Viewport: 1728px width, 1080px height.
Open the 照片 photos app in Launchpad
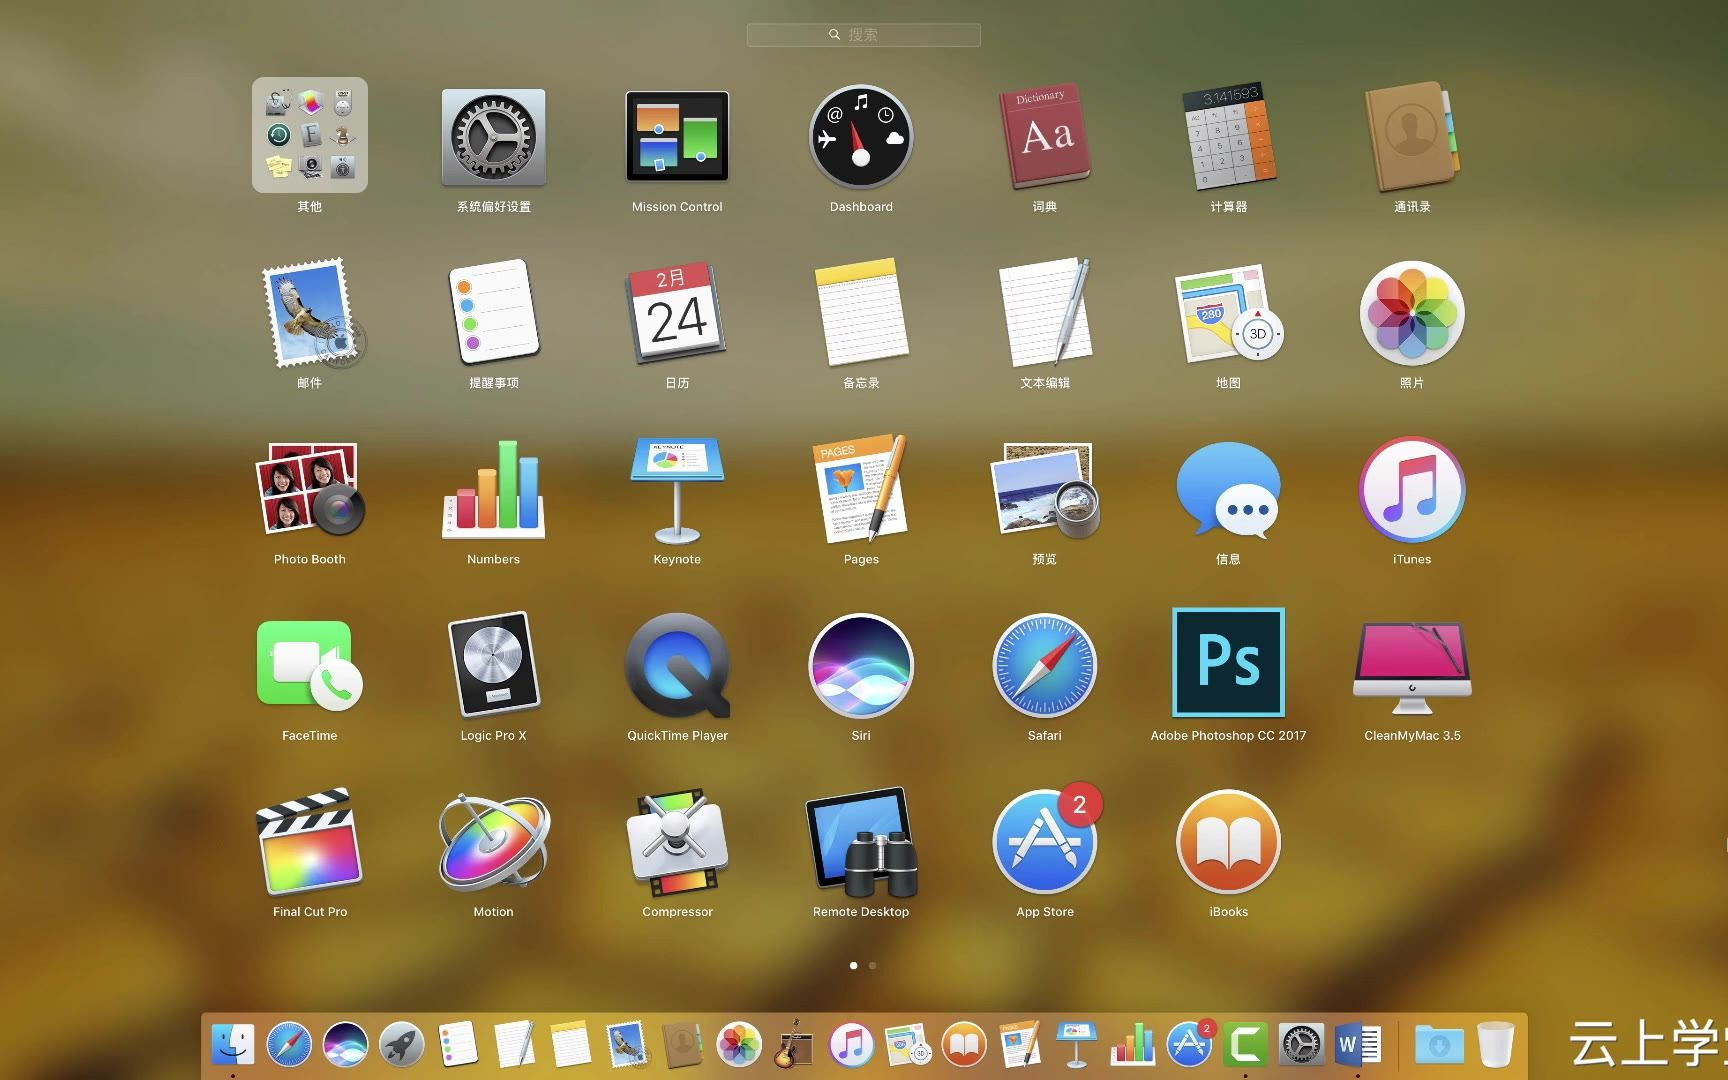1412,313
